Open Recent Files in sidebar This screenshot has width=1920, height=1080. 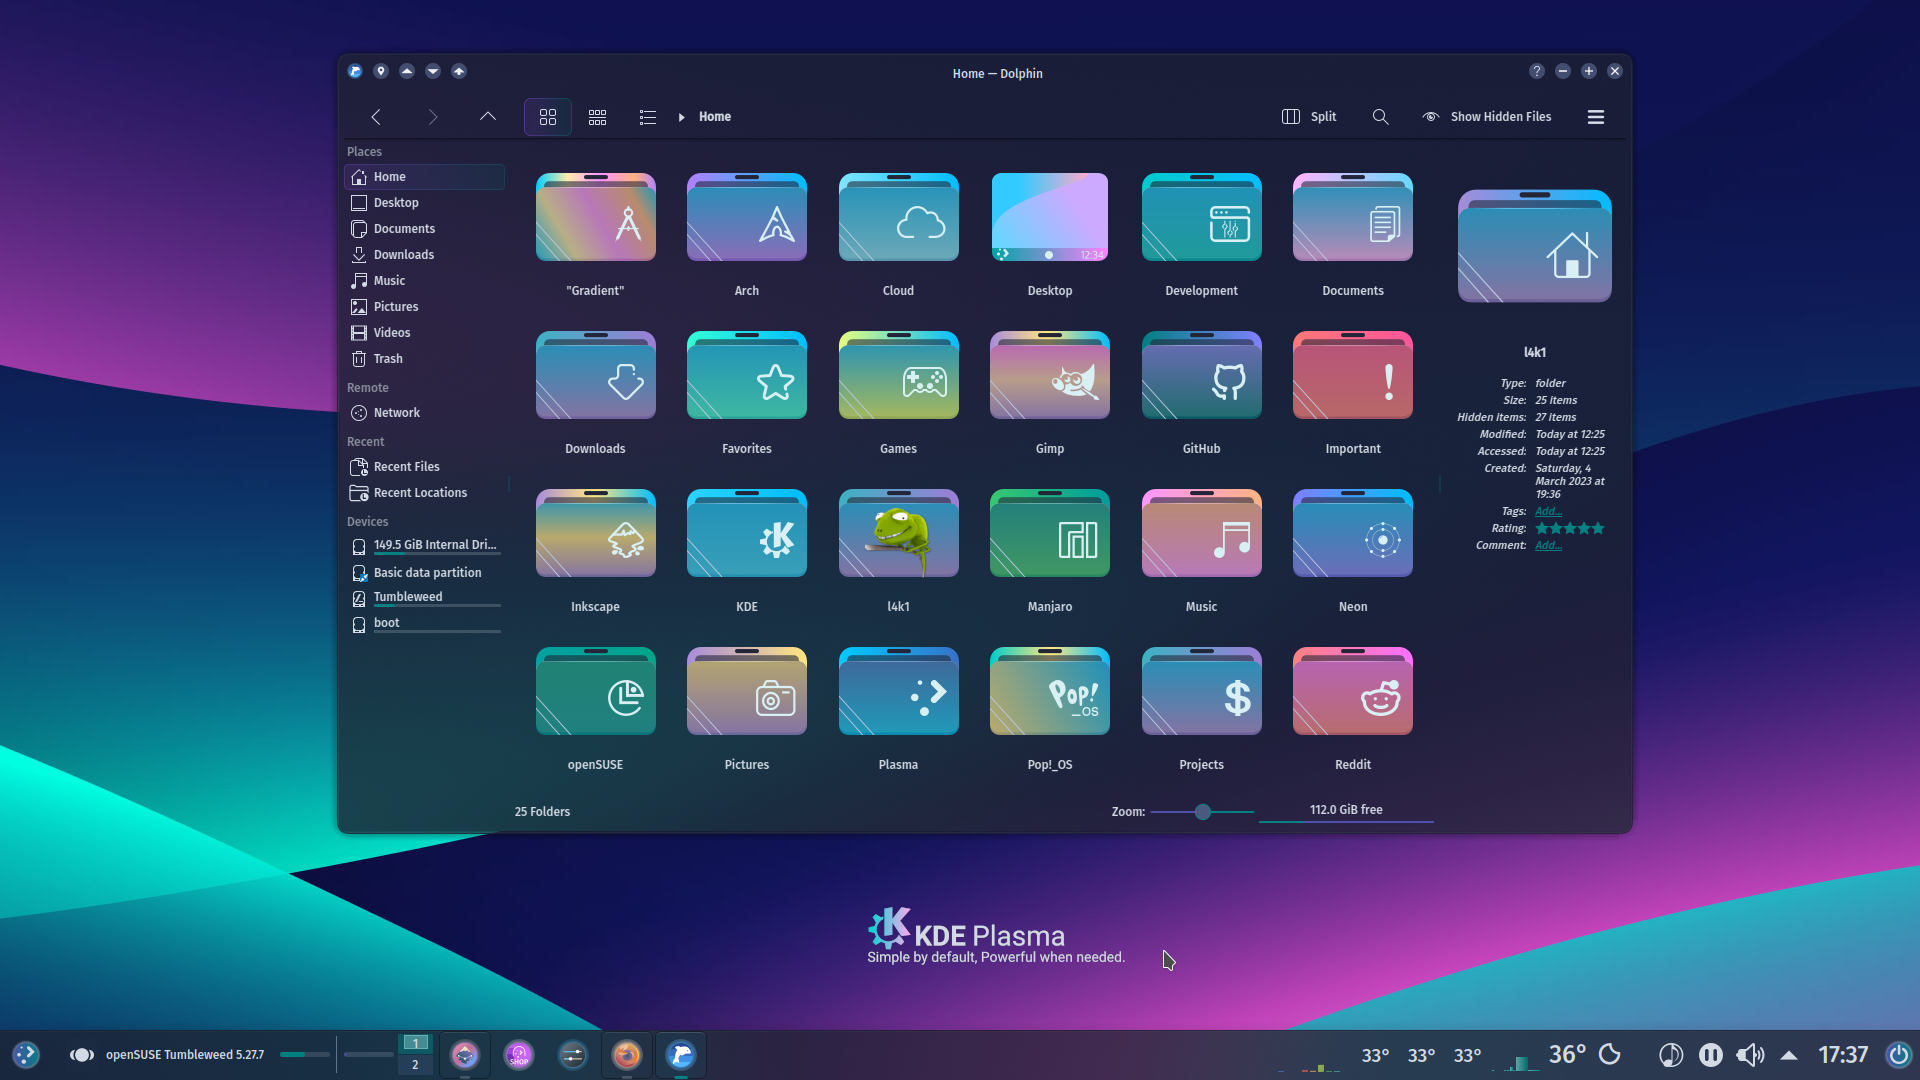pos(425,467)
